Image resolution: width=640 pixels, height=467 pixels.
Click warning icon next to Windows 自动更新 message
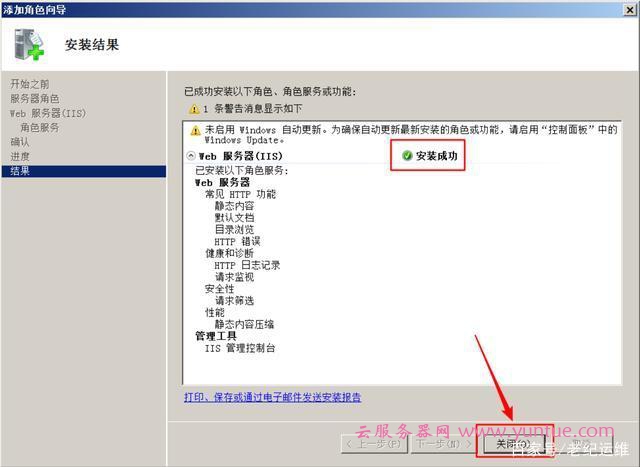[x=196, y=131]
